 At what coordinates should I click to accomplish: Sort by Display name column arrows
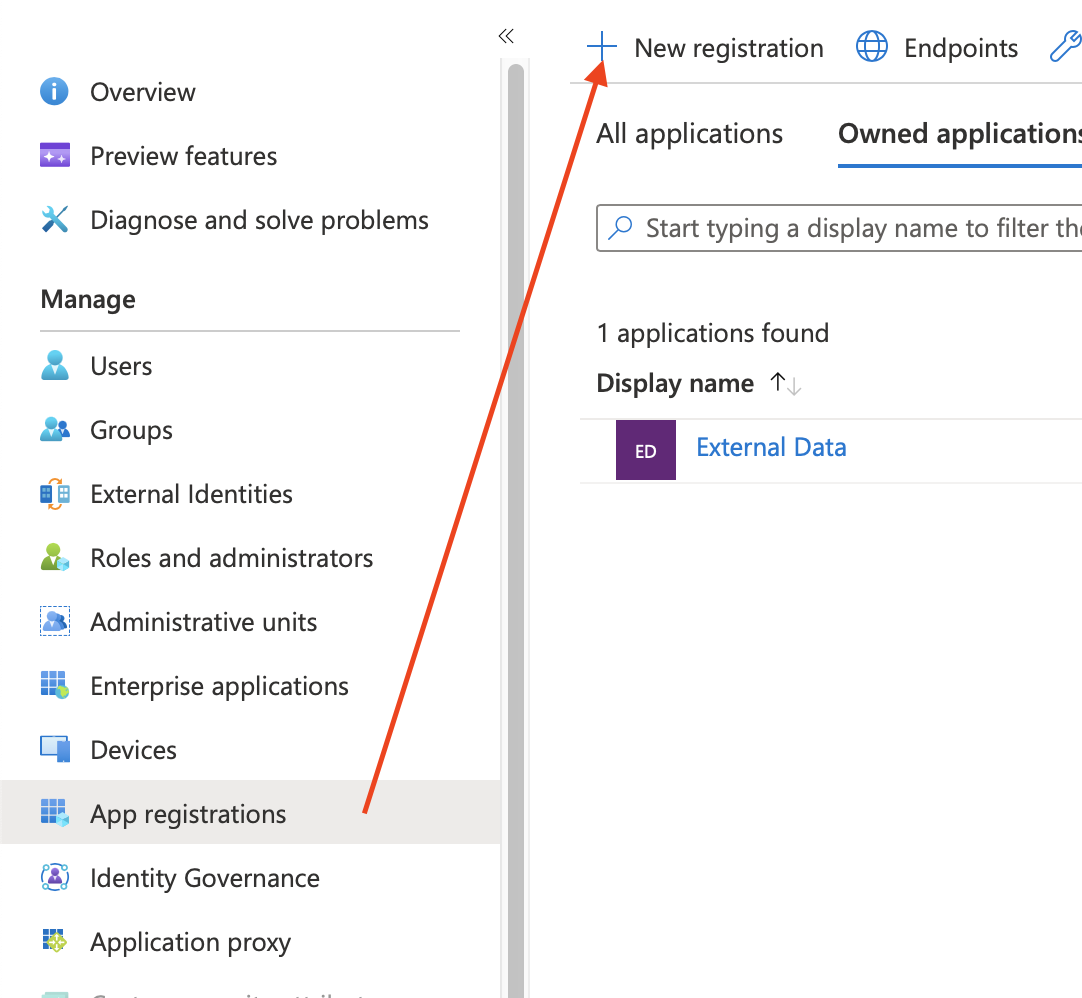786,384
